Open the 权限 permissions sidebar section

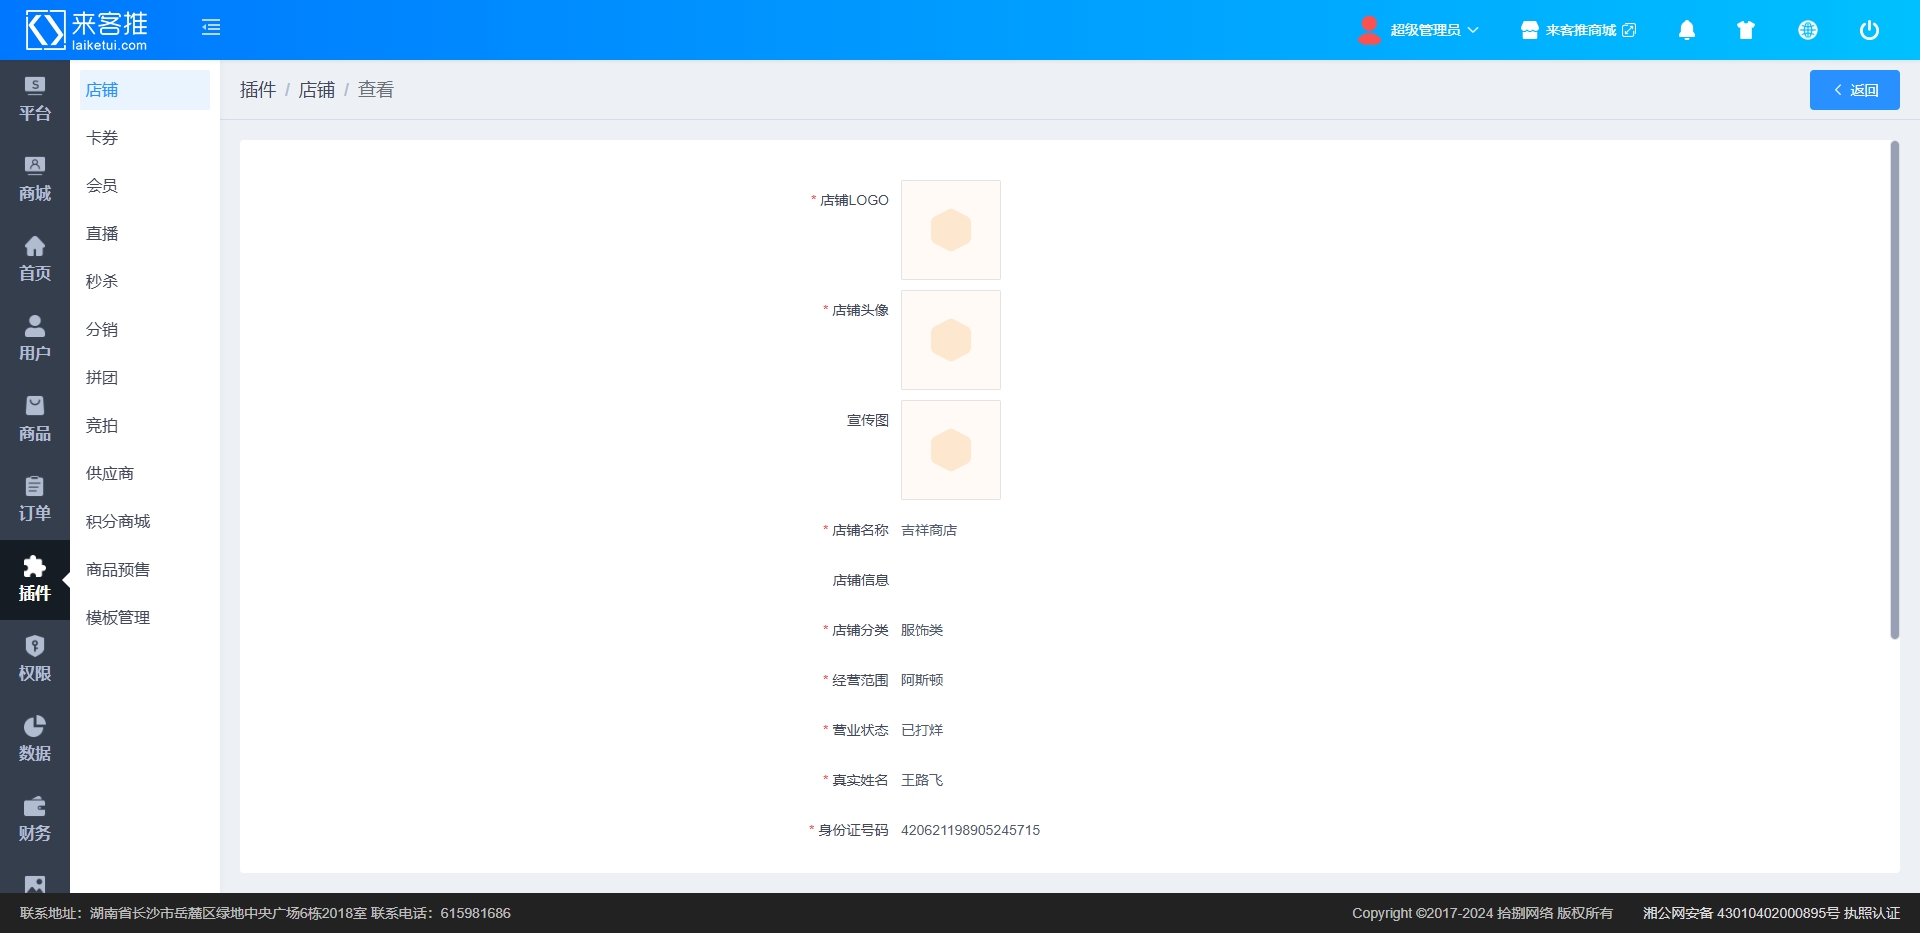(35, 660)
